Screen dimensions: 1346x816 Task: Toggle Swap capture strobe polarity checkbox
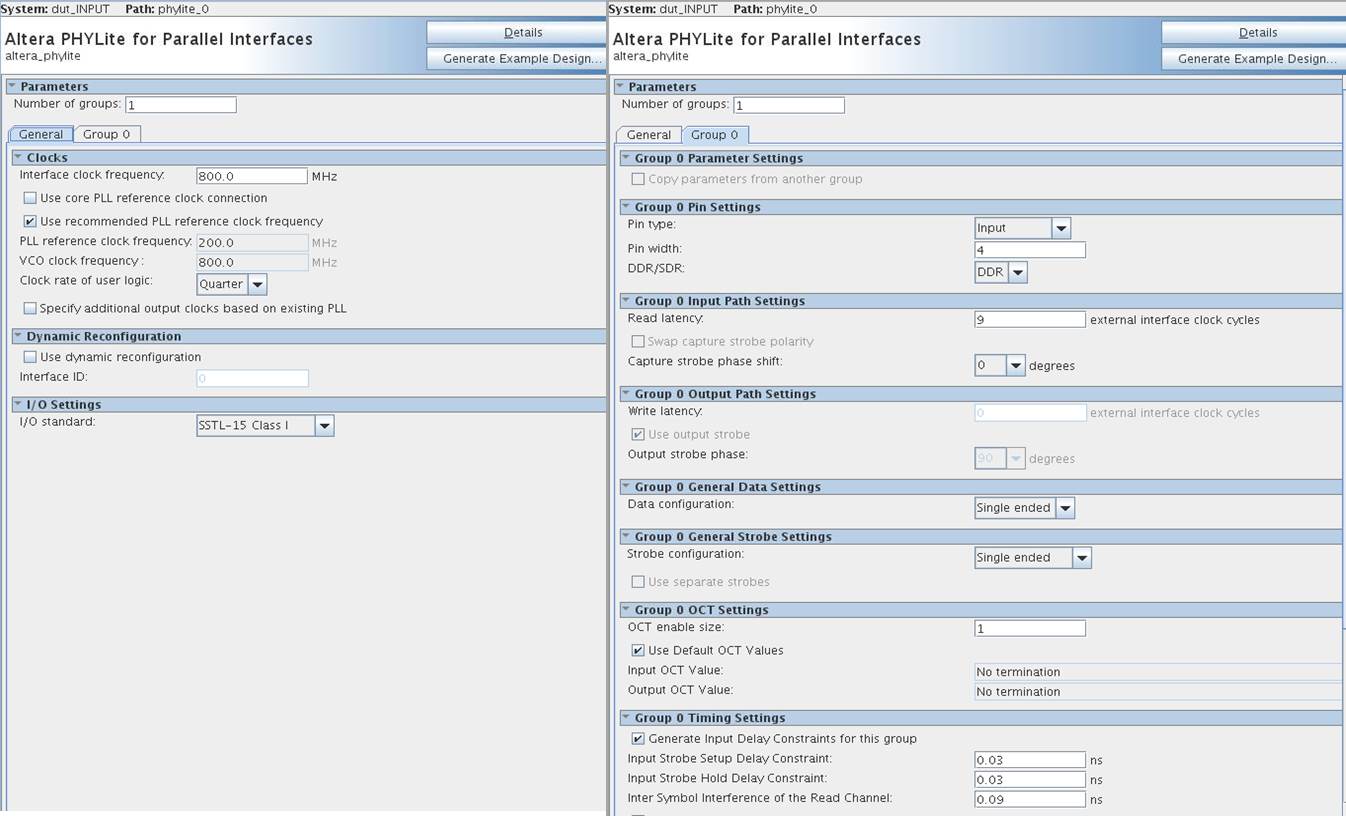[x=638, y=341]
